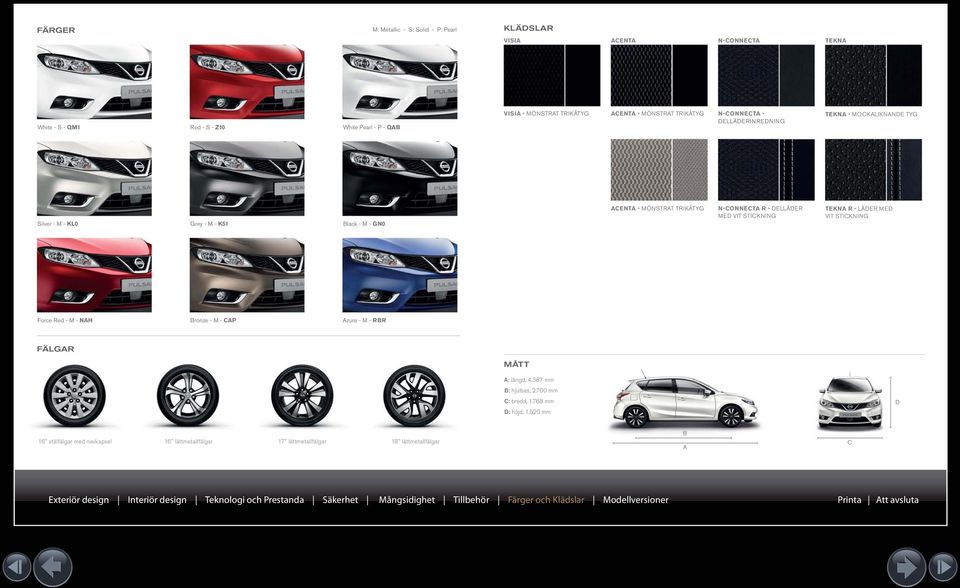Select the black Acenta upholstery swatch
960x588 pixels.
tap(659, 75)
